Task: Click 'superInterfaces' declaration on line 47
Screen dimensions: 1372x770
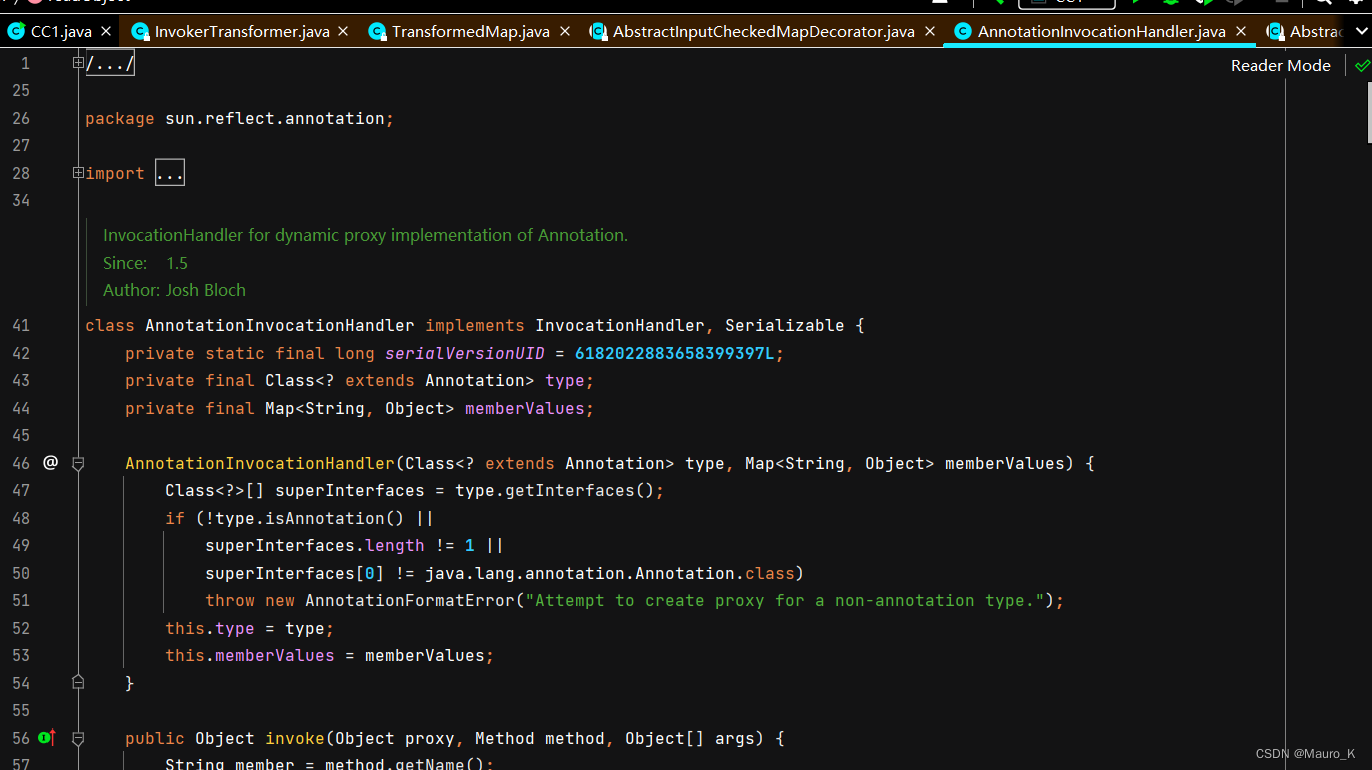Action: point(350,491)
